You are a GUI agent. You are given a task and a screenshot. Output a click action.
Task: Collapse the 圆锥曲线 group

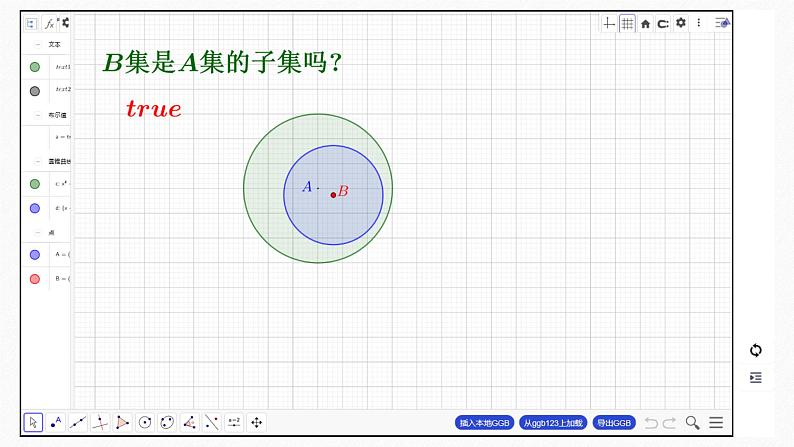37,161
